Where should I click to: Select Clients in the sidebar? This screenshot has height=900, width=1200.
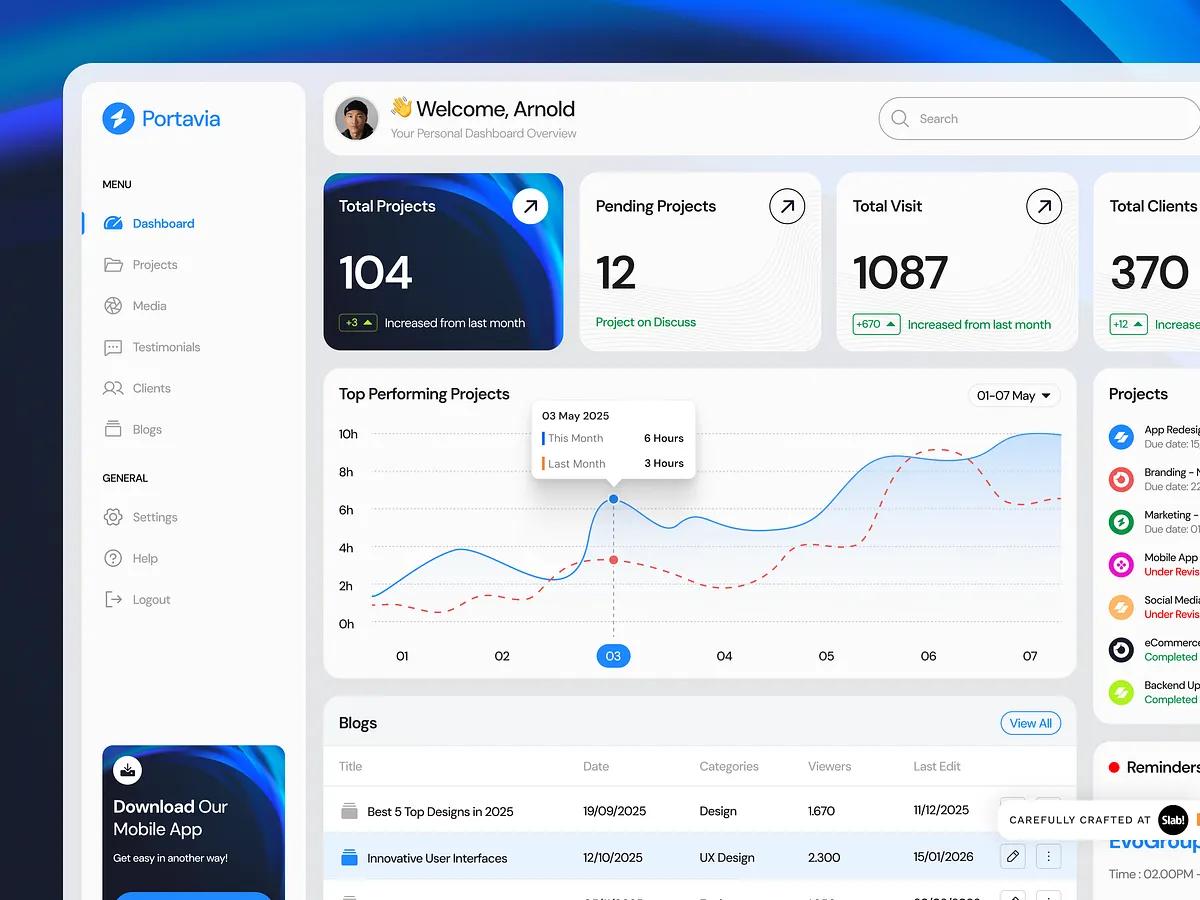click(x=137, y=388)
